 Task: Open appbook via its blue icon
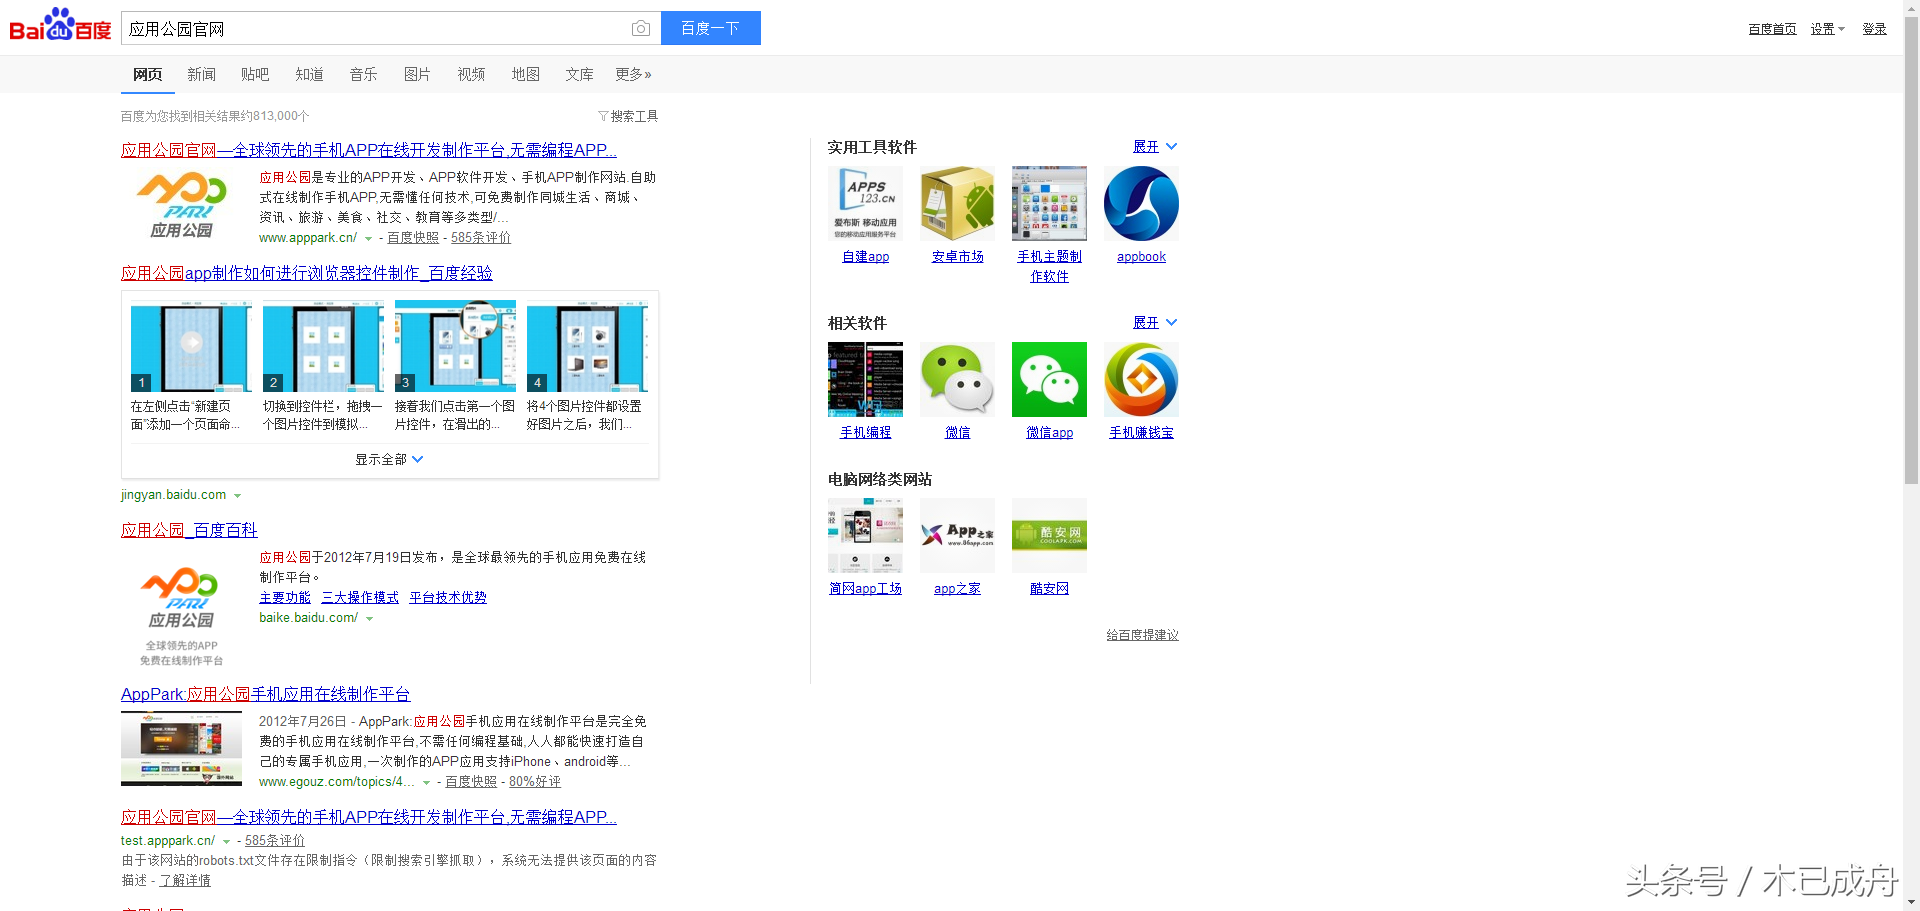click(1141, 203)
